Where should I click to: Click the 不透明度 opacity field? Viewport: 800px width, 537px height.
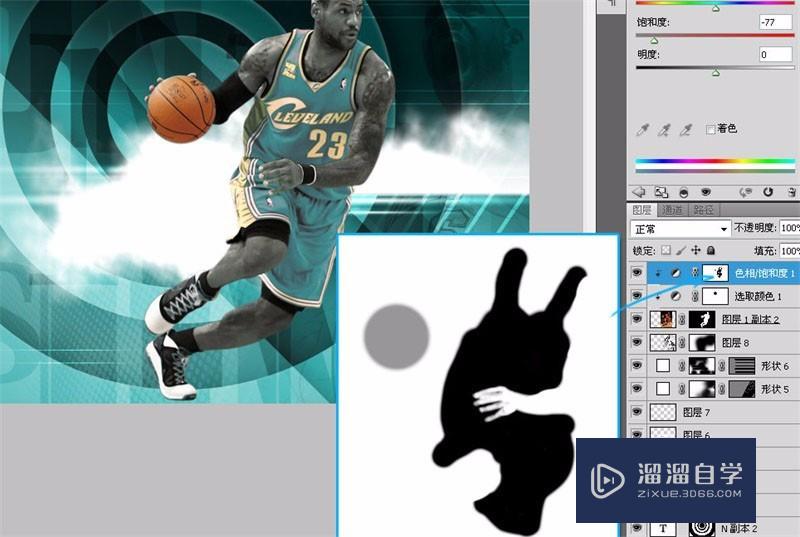click(790, 227)
